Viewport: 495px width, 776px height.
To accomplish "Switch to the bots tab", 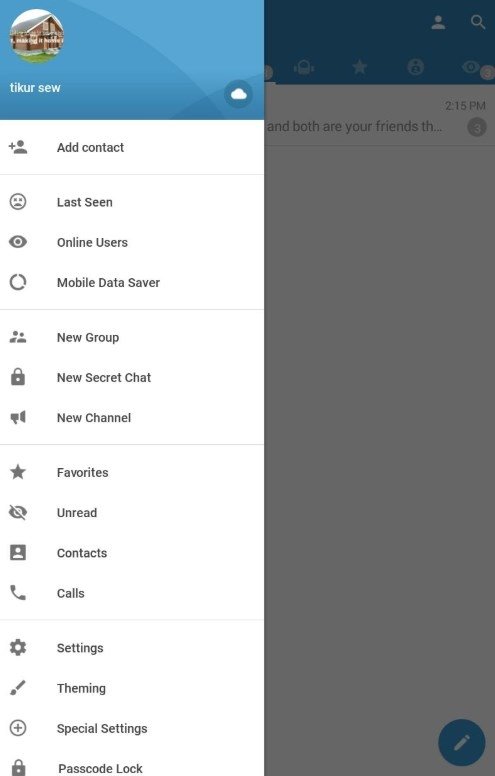I will coord(304,66).
